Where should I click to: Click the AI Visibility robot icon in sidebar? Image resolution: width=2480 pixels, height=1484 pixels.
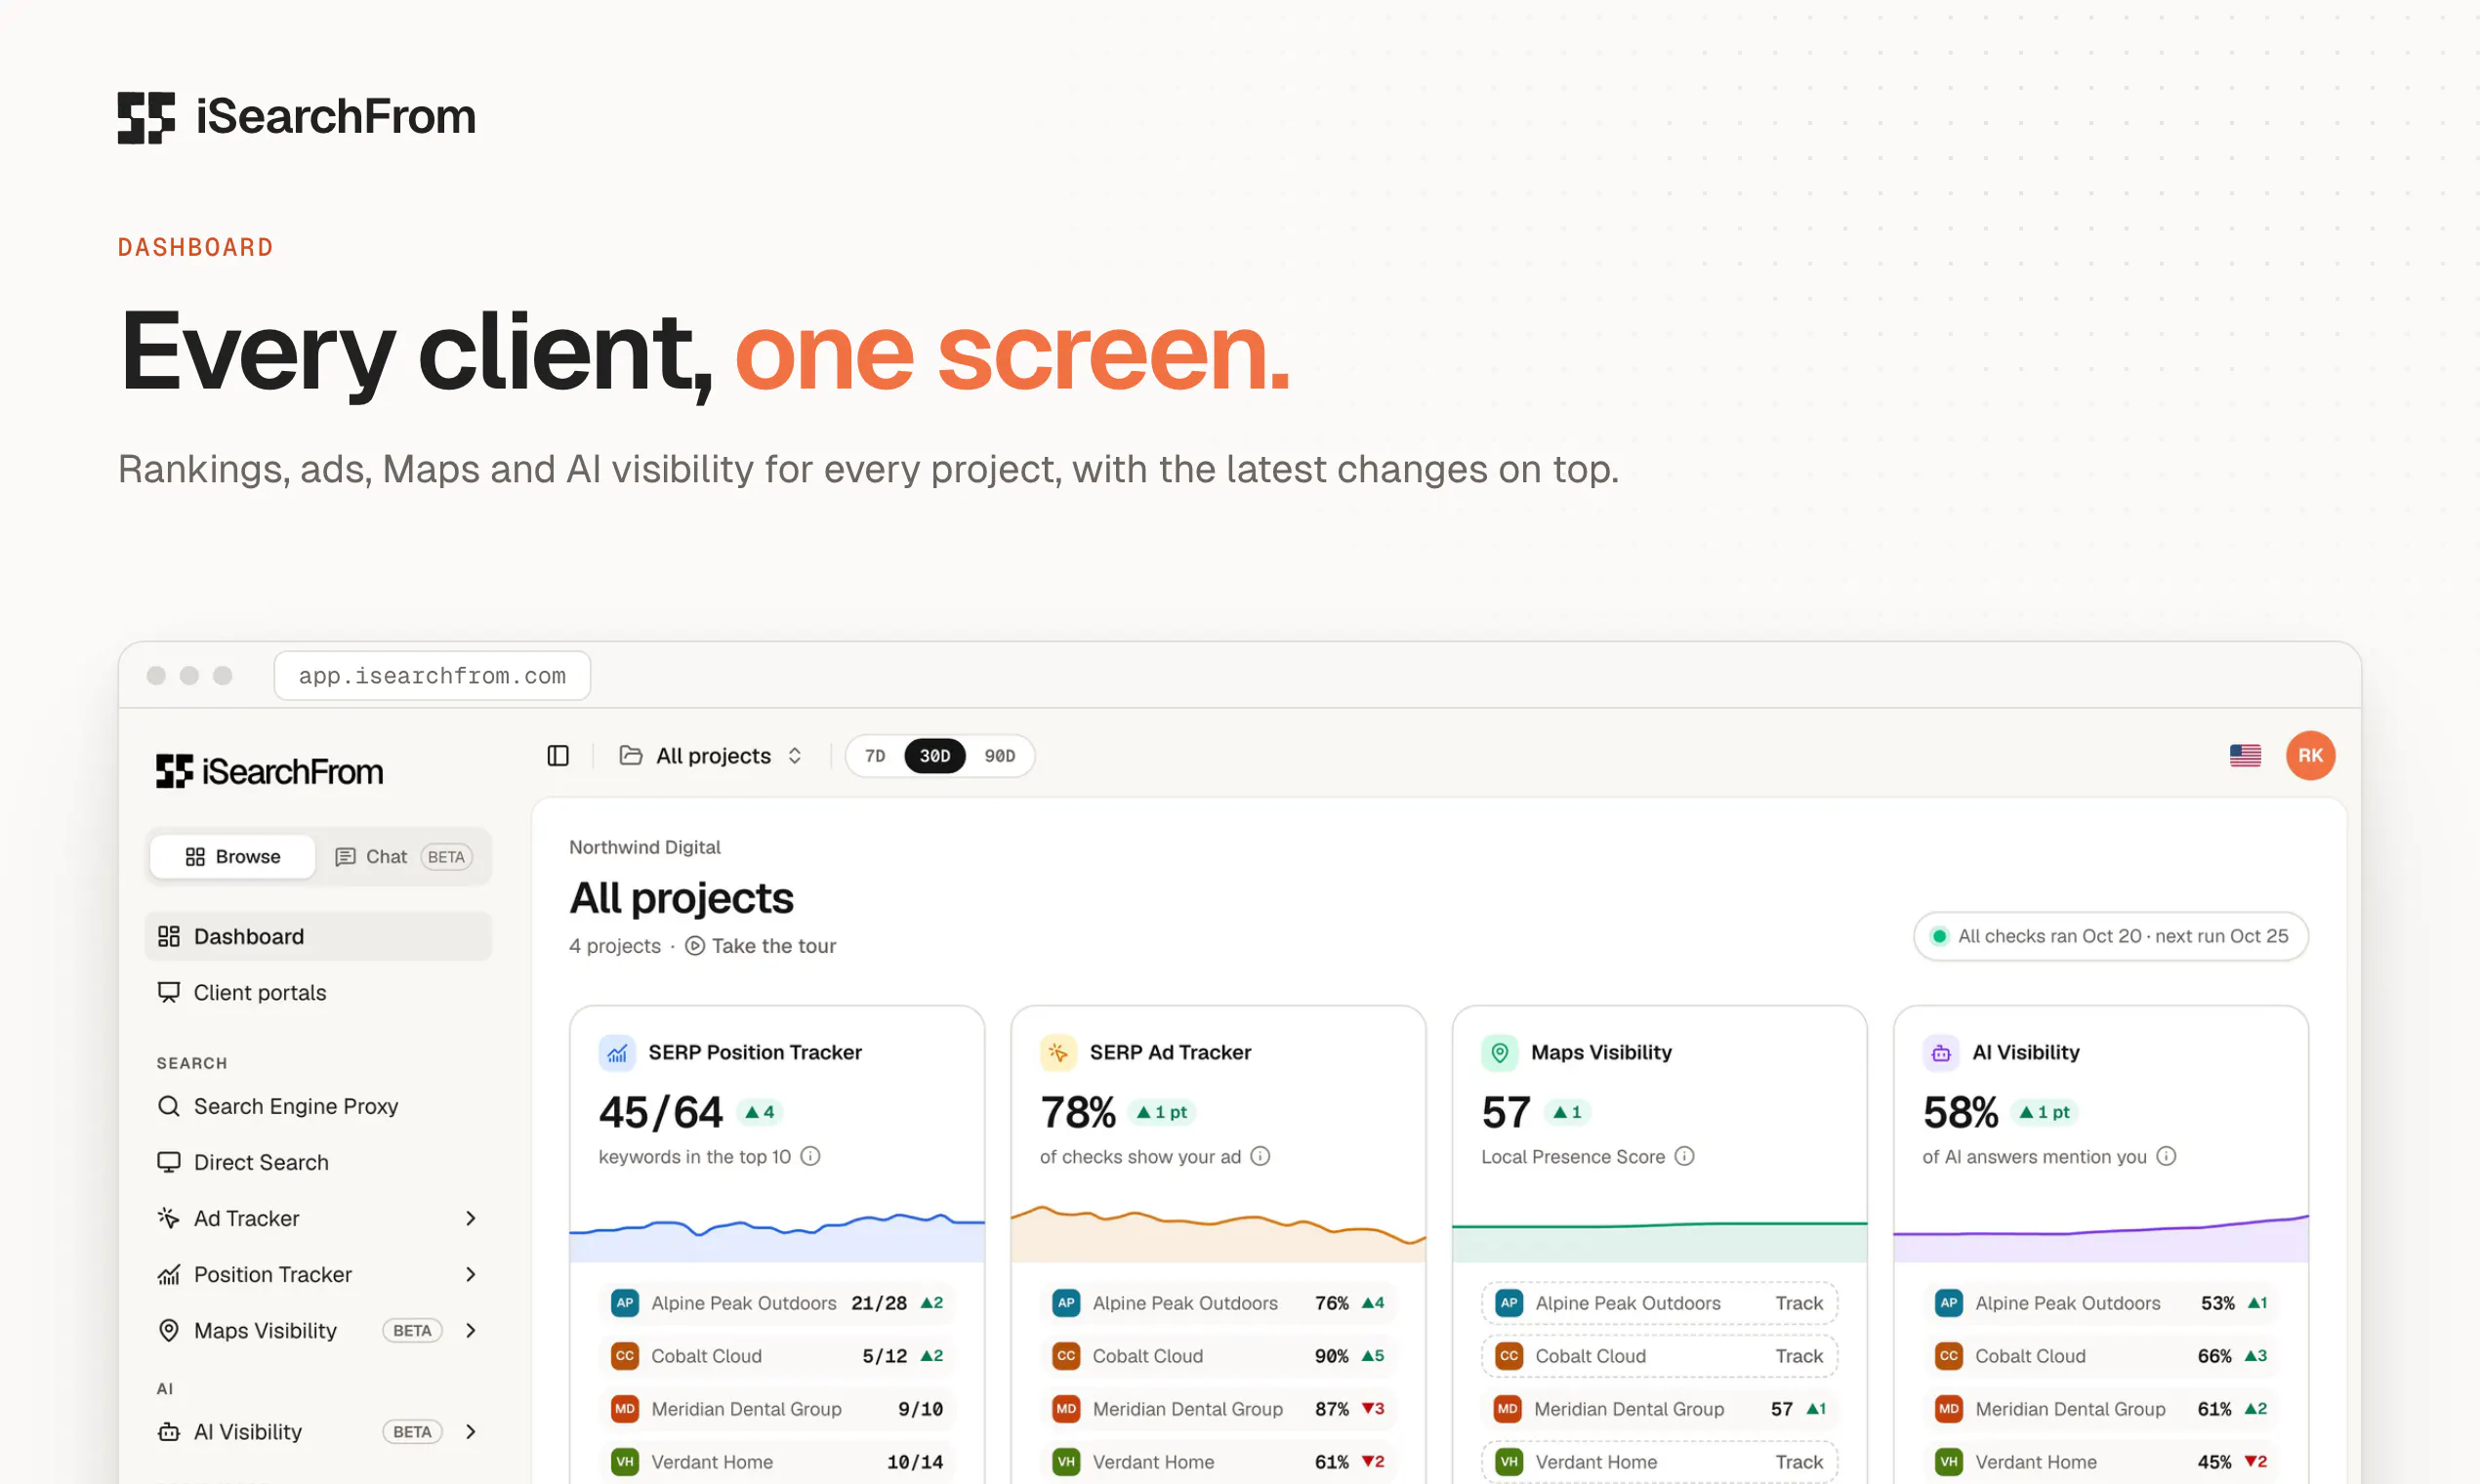[x=169, y=1432]
